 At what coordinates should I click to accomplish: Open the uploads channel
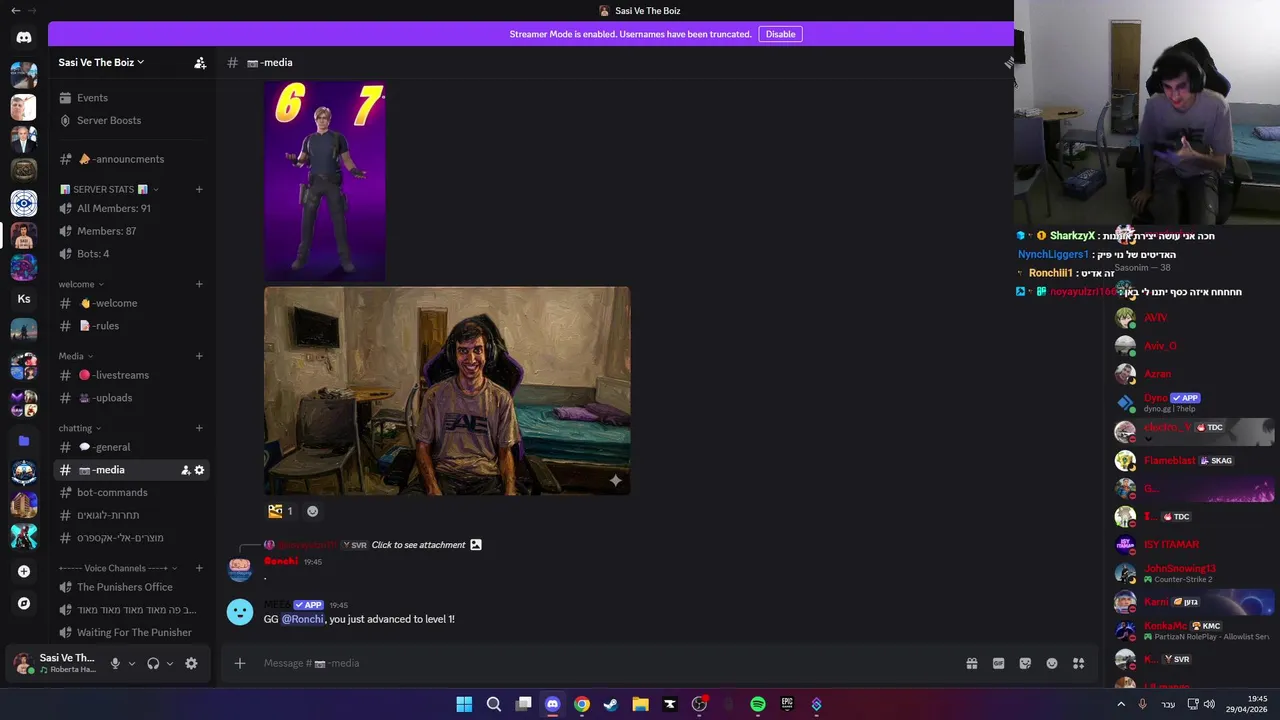pyautogui.click(x=130, y=398)
